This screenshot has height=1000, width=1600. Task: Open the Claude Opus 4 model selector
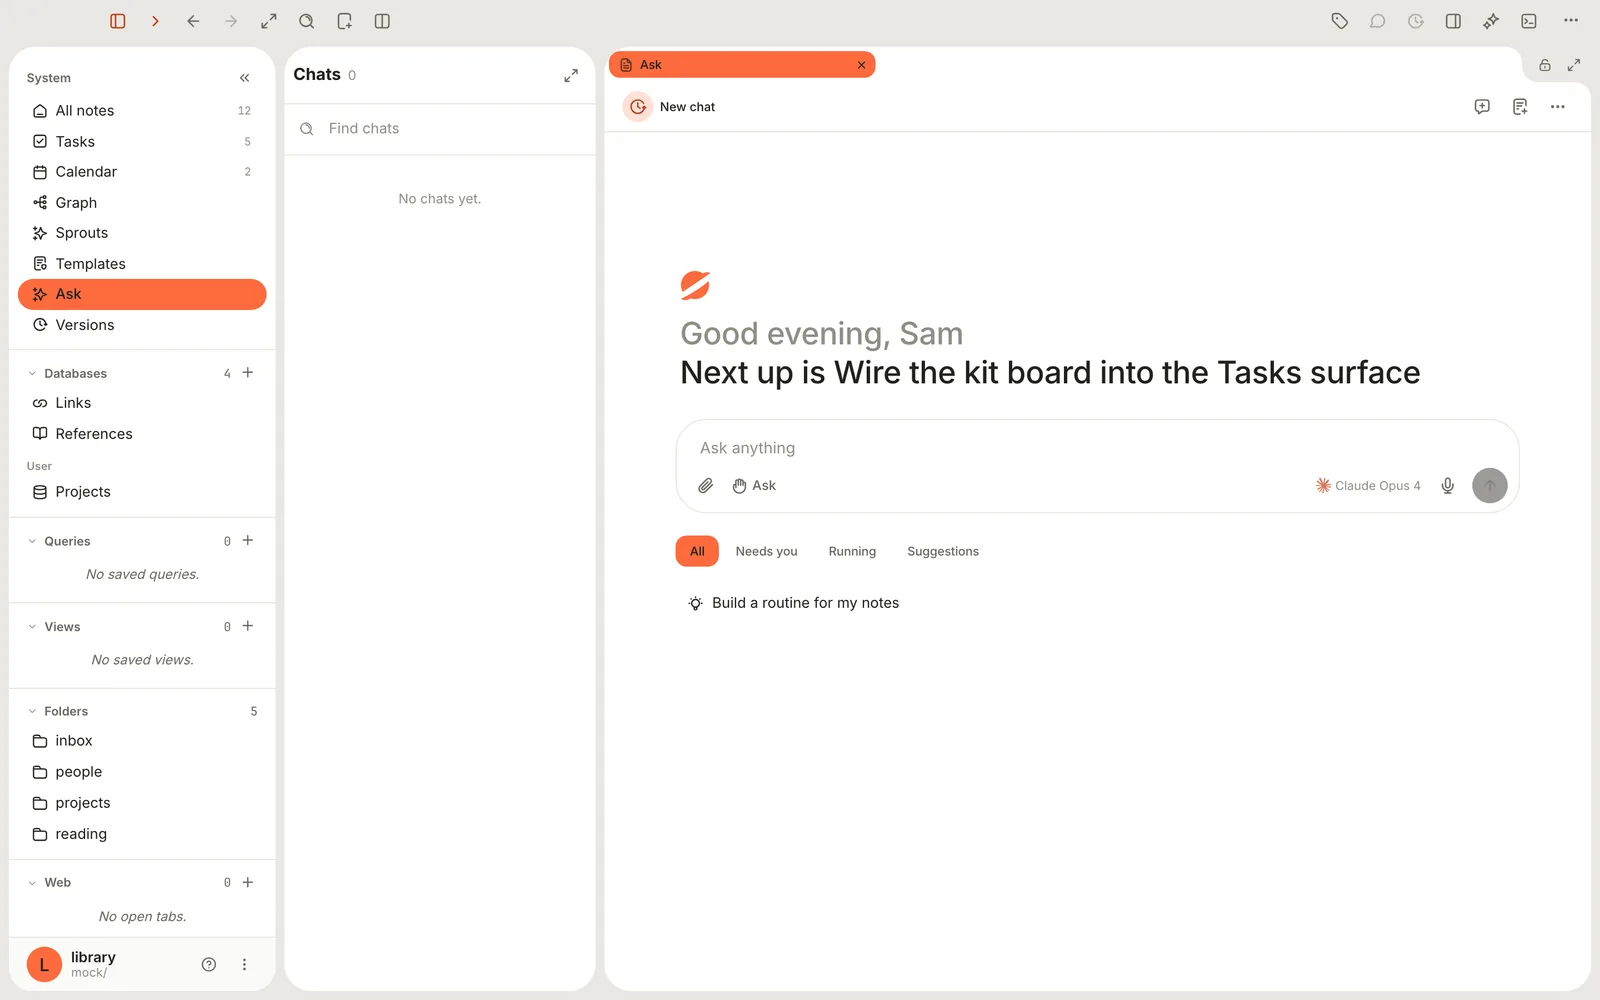(x=1368, y=486)
